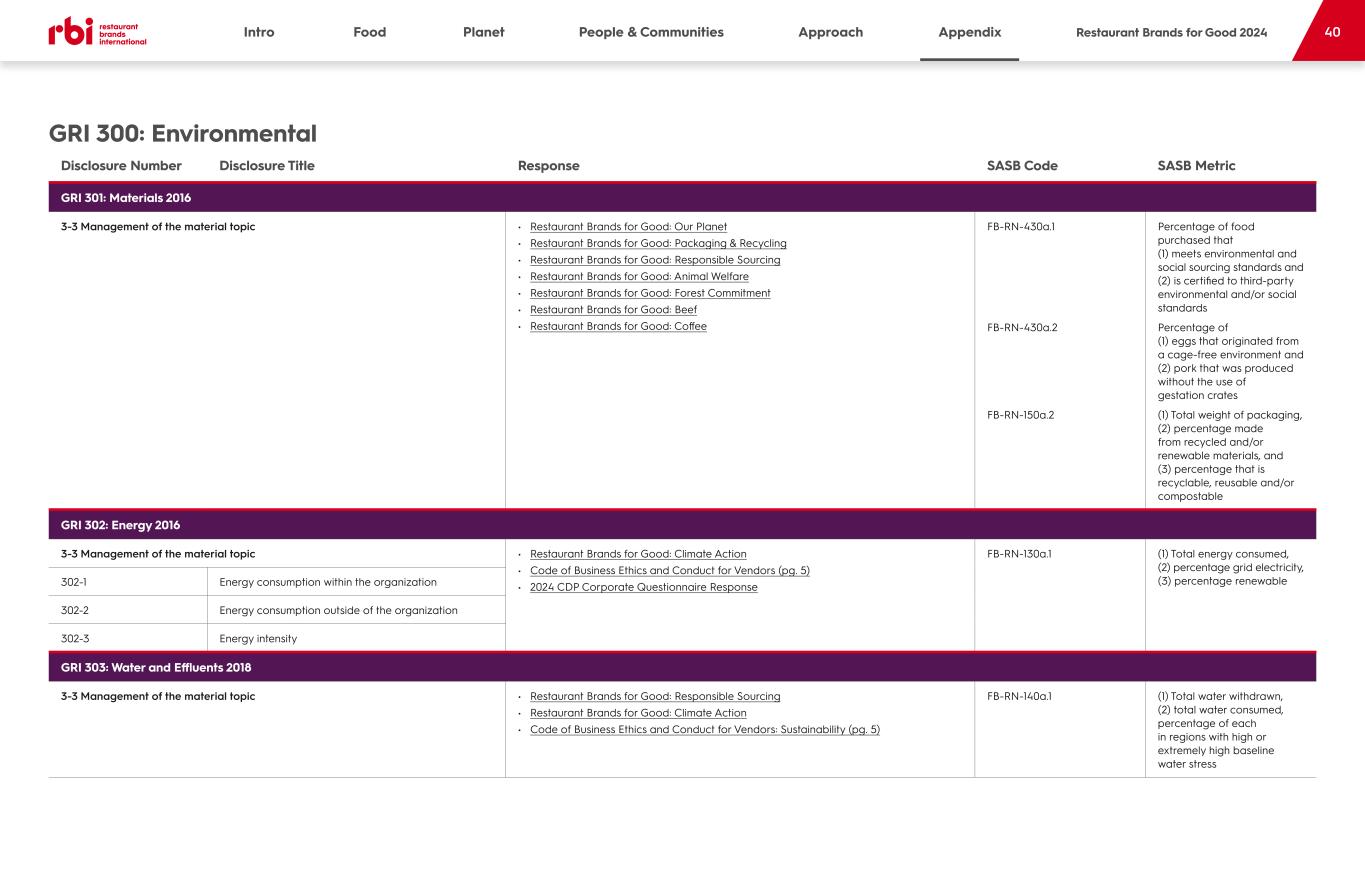Click the RBI logo in the header
Viewport: 1365px width, 878px height.
coord(97,32)
